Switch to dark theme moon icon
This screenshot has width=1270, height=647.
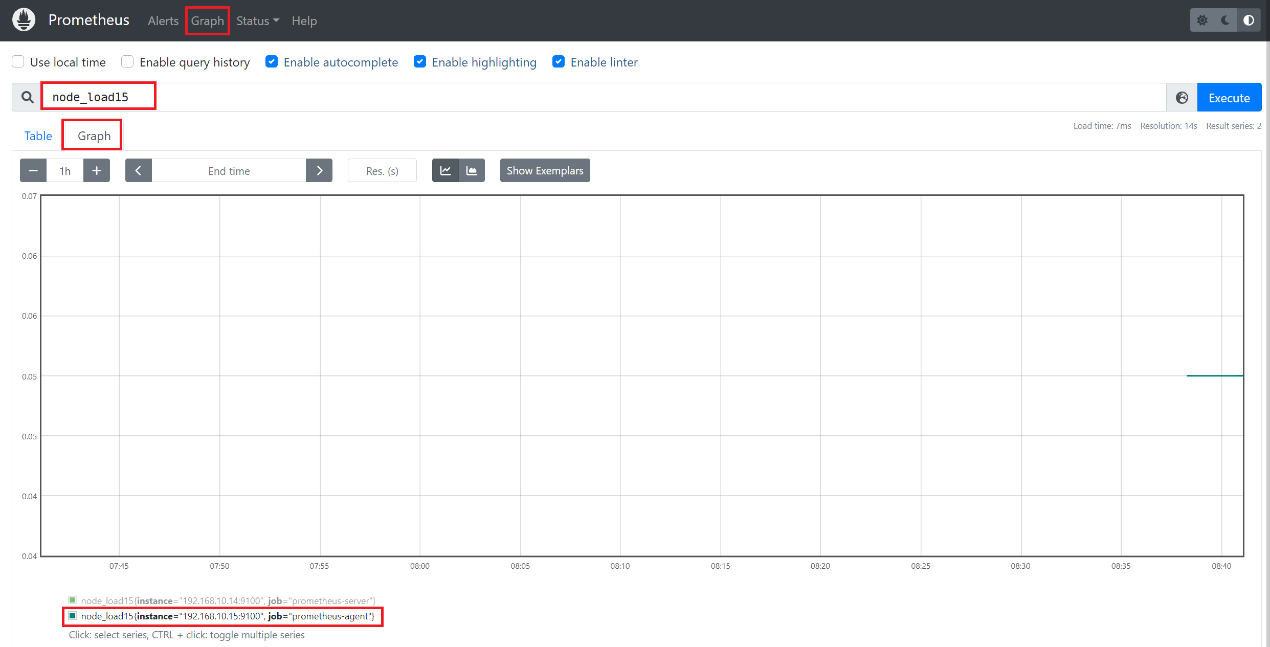click(1225, 20)
